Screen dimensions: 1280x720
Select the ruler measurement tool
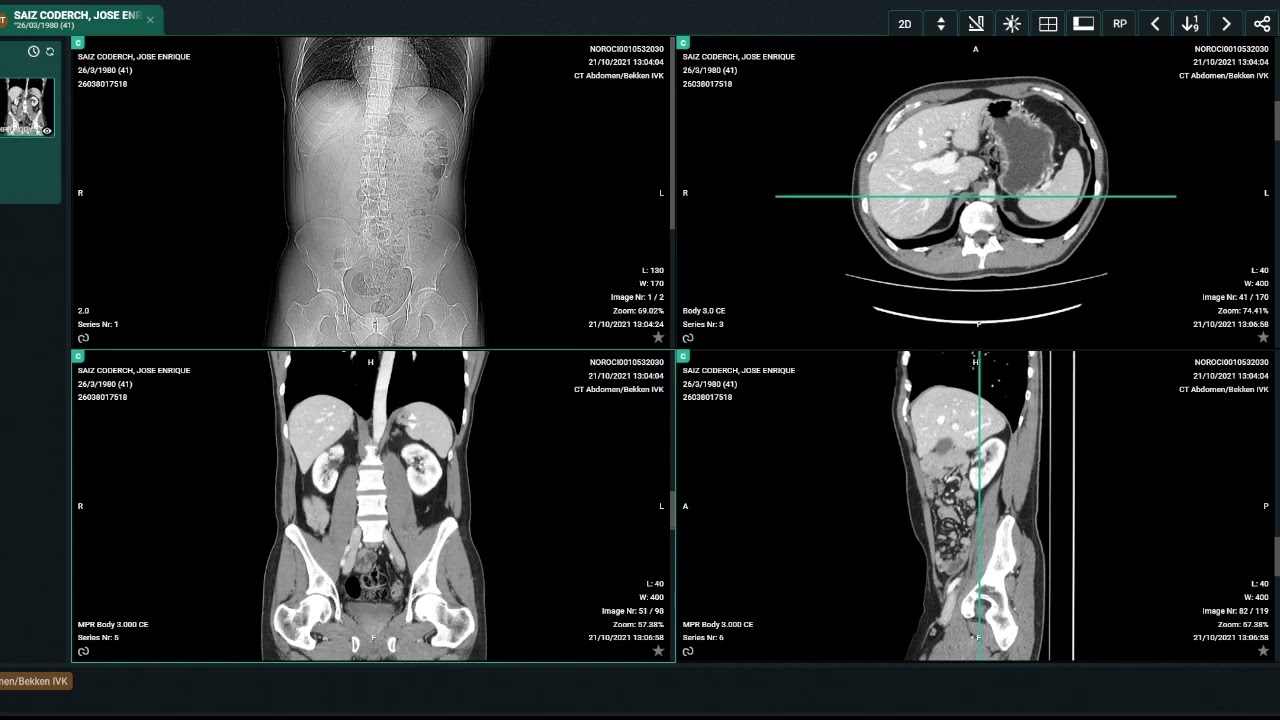click(x=976, y=24)
